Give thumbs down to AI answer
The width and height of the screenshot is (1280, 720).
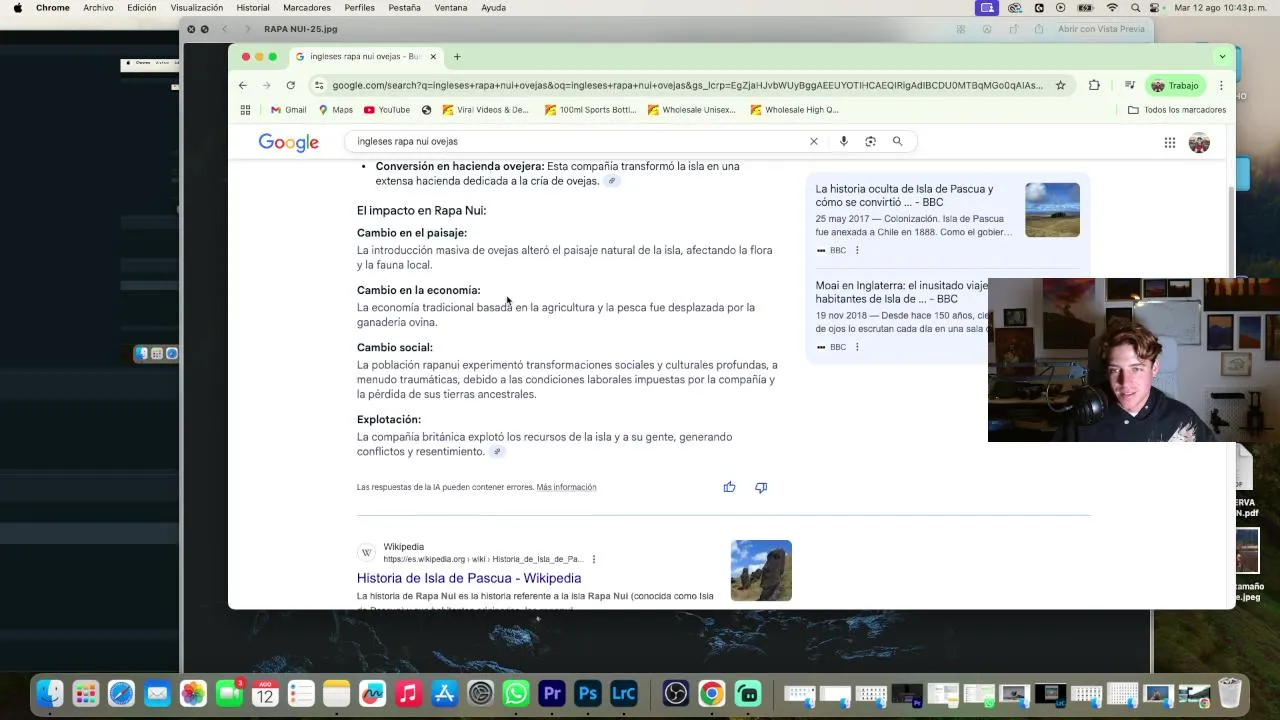coord(761,487)
